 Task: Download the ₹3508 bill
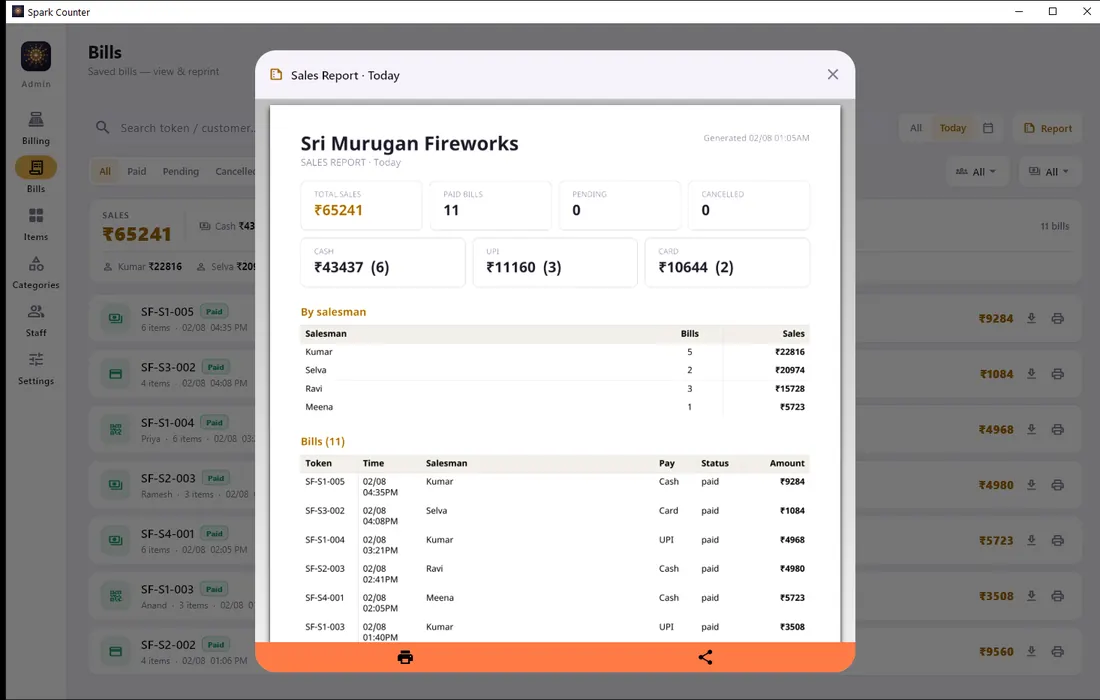pyautogui.click(x=1031, y=596)
